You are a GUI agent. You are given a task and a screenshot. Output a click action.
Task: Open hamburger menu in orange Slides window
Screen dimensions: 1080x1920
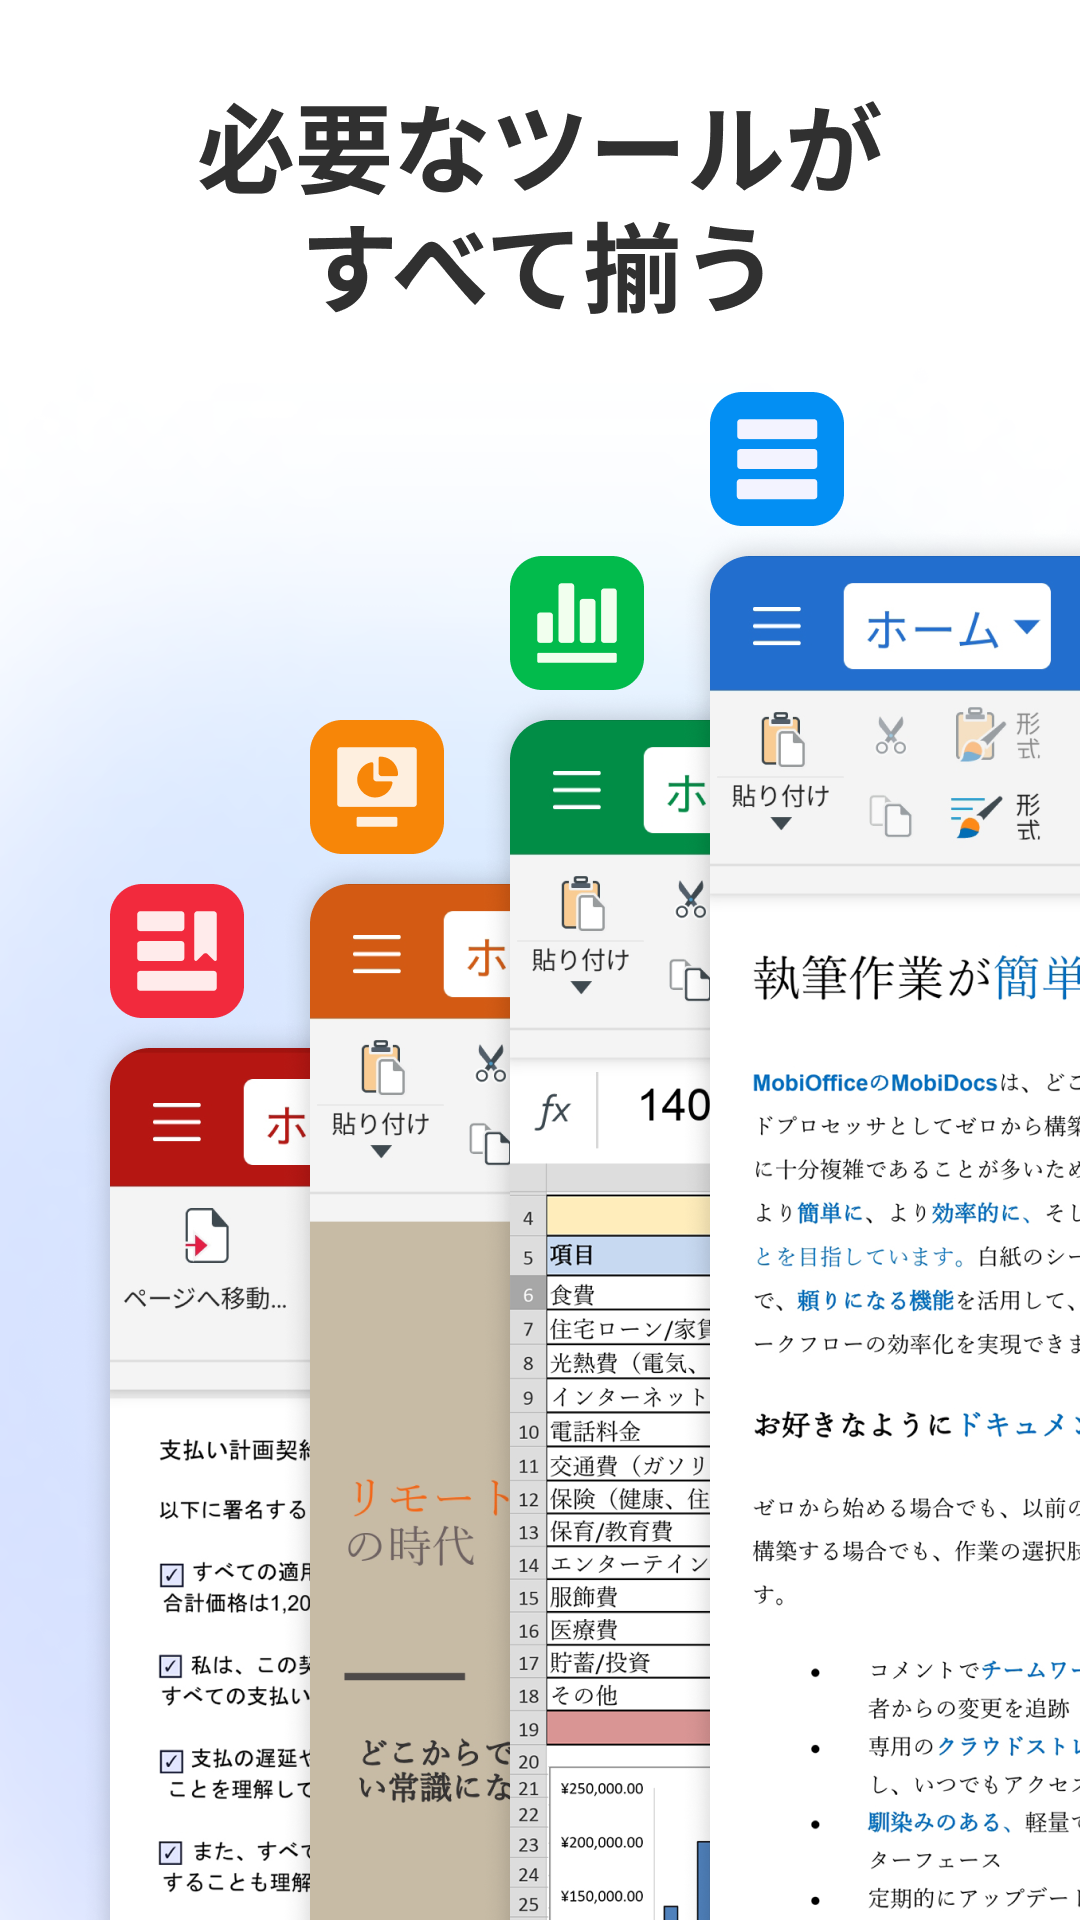click(377, 954)
